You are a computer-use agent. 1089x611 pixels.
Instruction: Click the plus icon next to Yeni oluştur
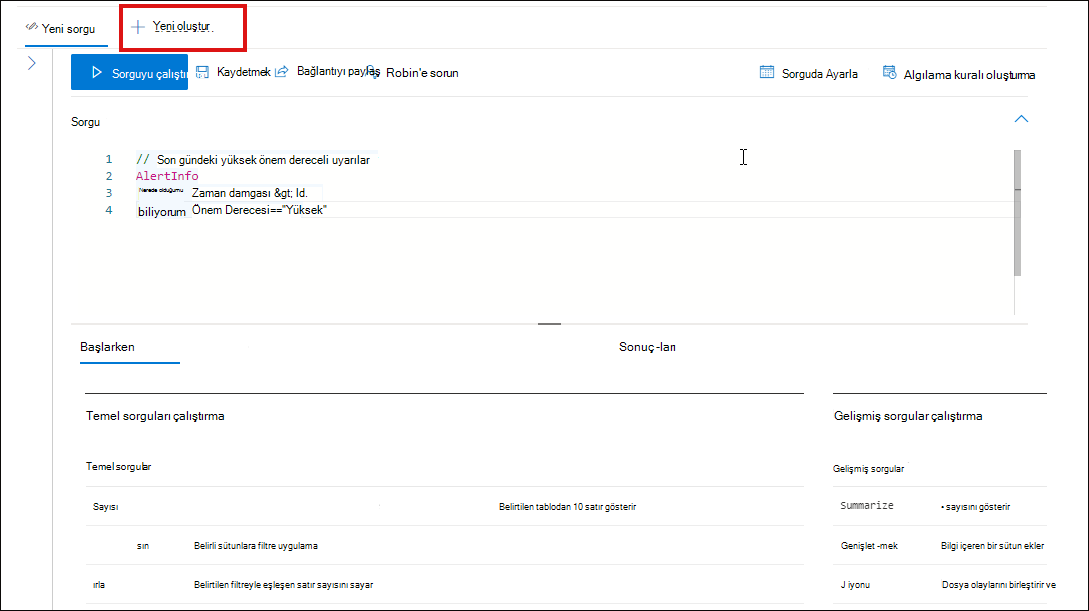click(138, 27)
